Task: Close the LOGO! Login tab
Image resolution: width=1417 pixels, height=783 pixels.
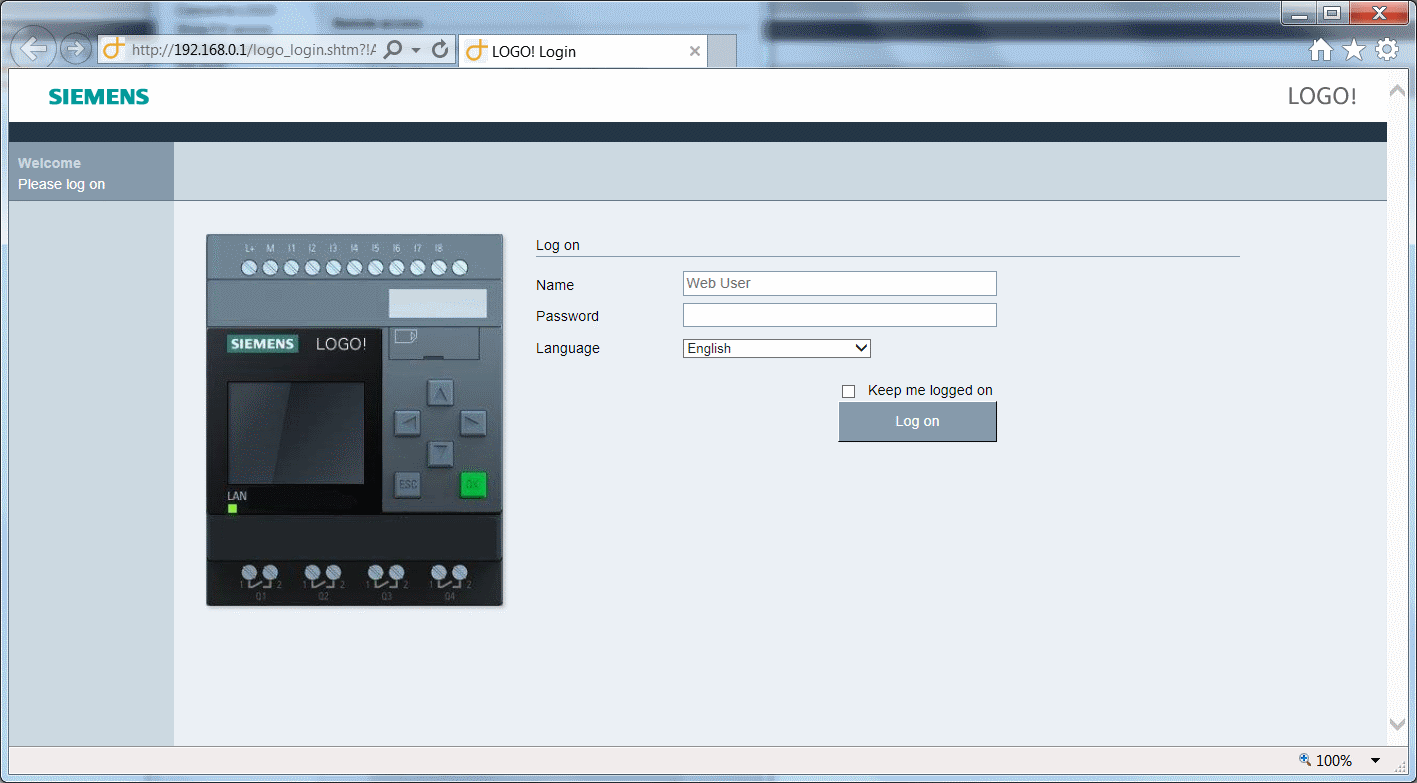Action: coord(695,51)
